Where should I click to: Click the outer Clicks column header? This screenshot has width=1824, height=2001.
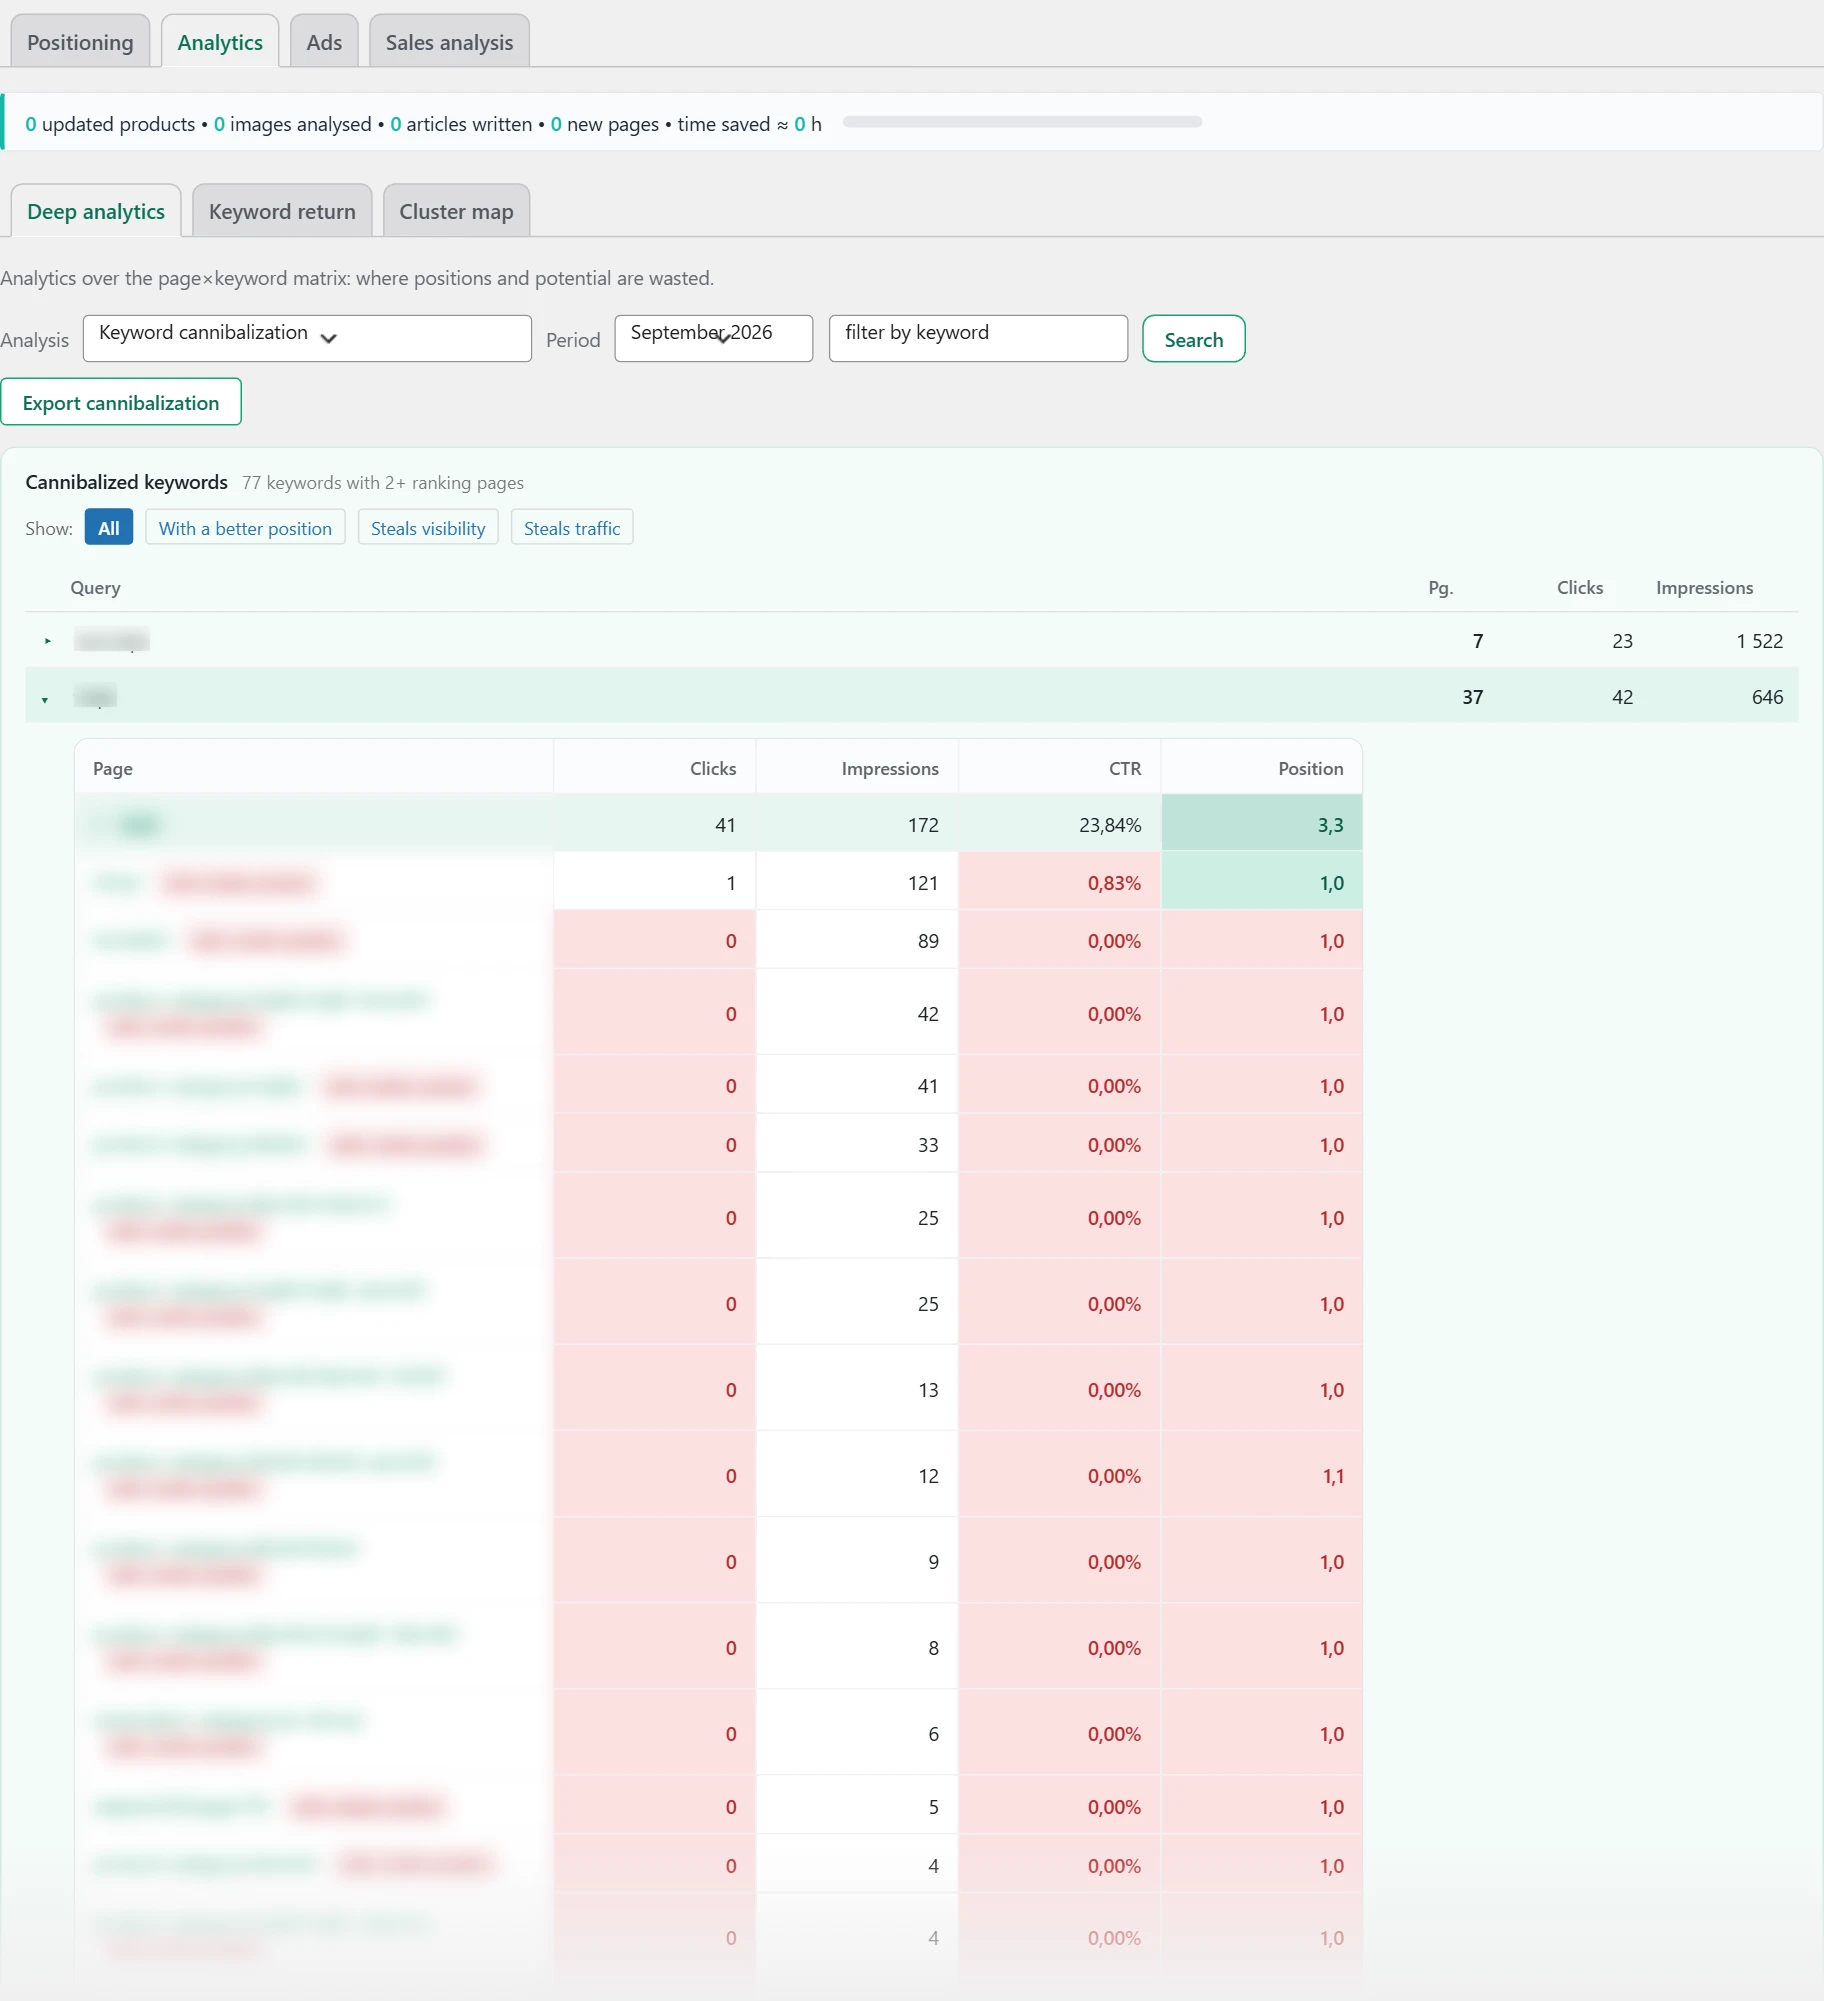(x=1579, y=588)
